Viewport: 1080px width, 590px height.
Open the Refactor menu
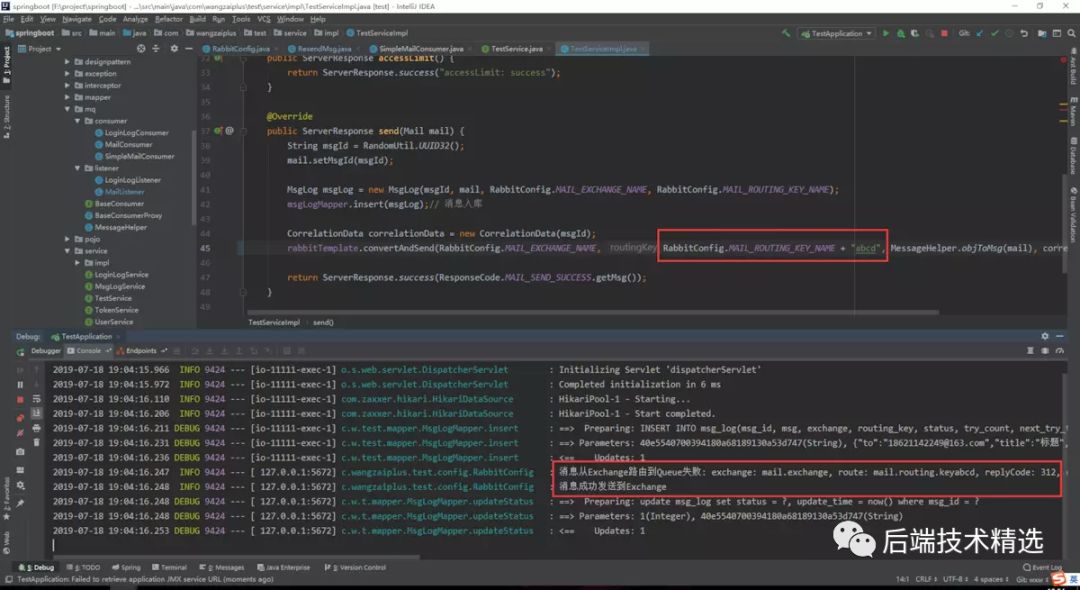pos(169,19)
